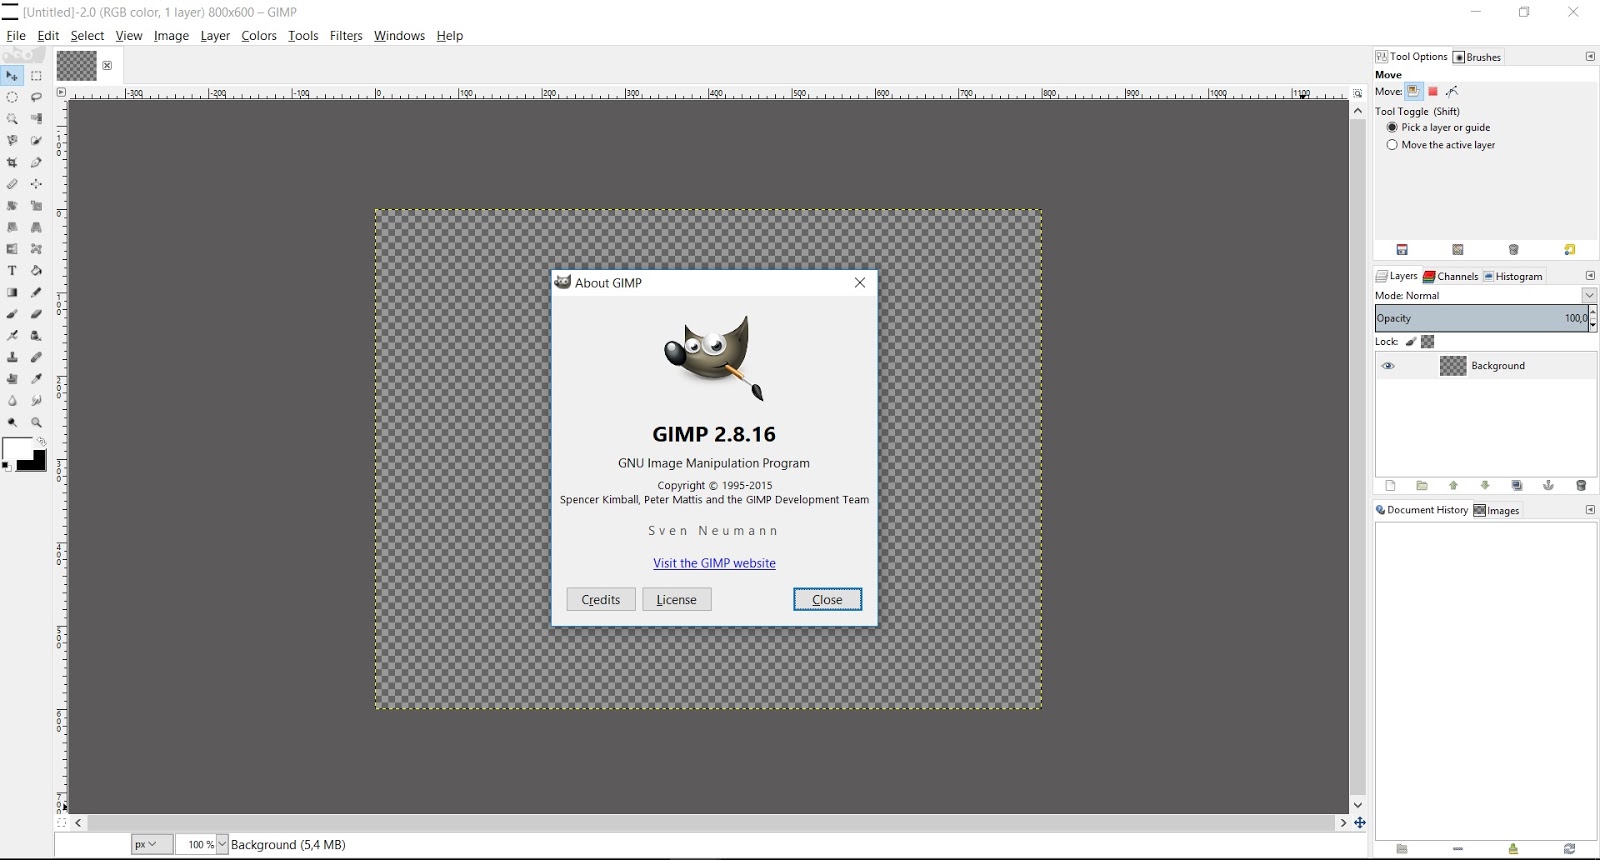
Task: Raise the layer with up arrow
Action: point(1454,486)
